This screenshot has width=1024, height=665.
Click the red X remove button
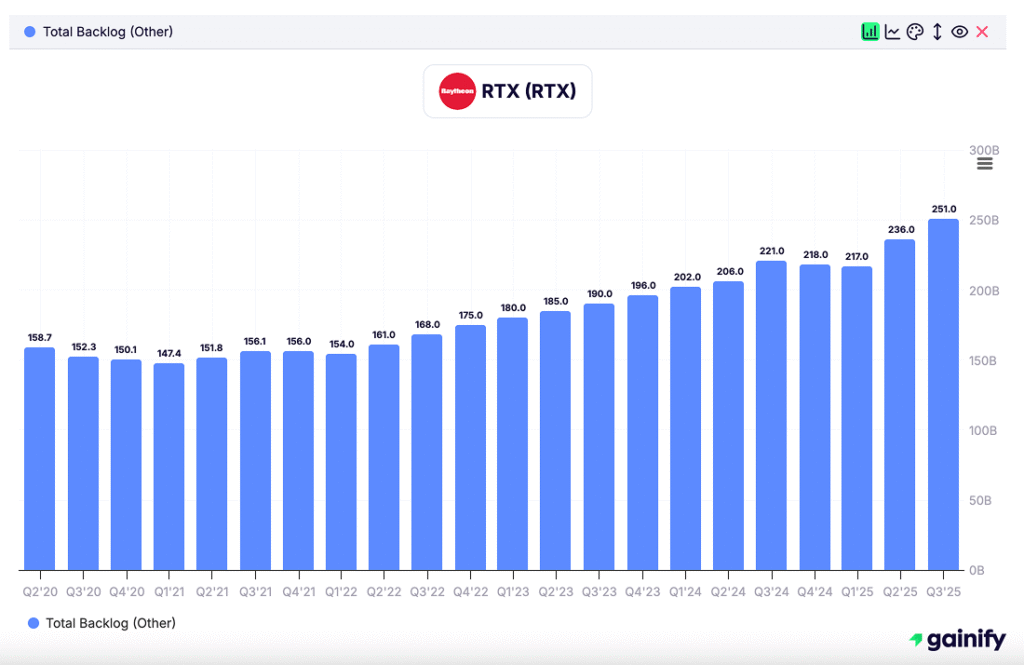pos(980,31)
